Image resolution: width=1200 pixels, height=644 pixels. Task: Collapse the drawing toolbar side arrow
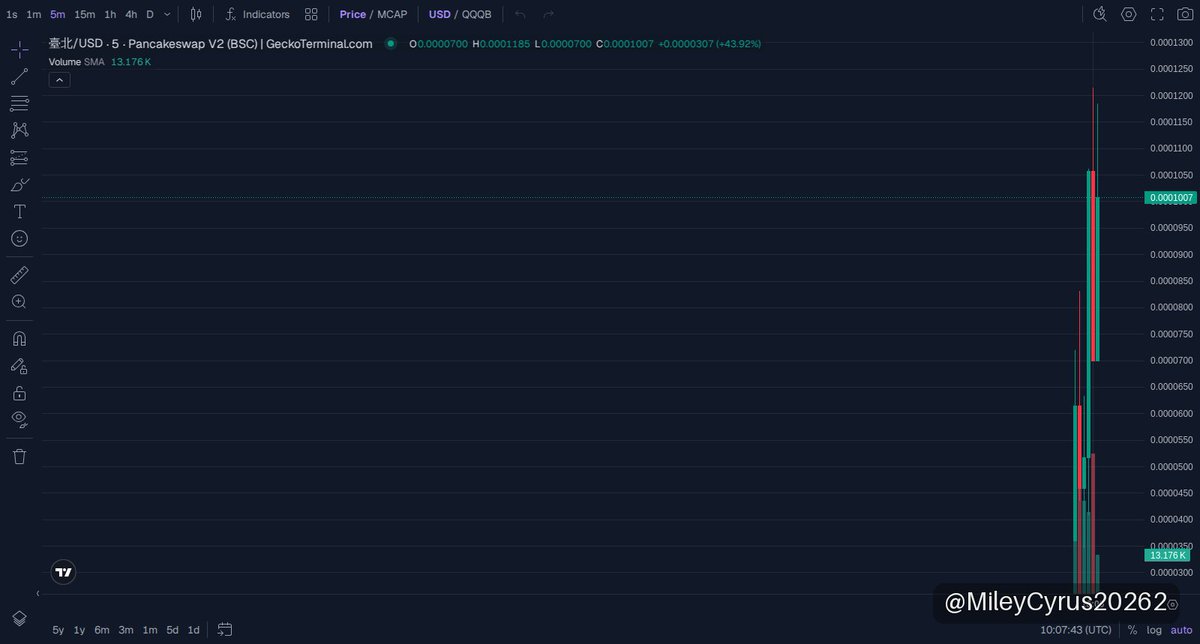tap(38, 594)
